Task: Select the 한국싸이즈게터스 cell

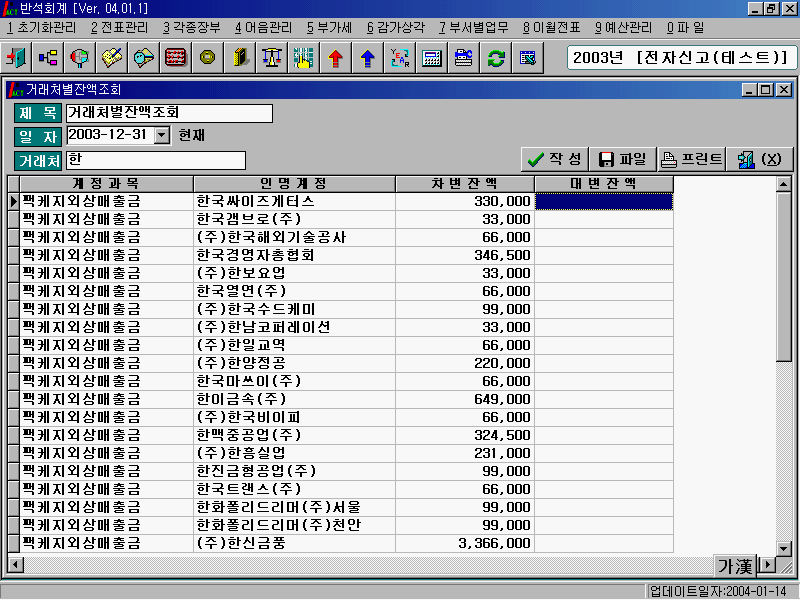Action: pos(294,202)
